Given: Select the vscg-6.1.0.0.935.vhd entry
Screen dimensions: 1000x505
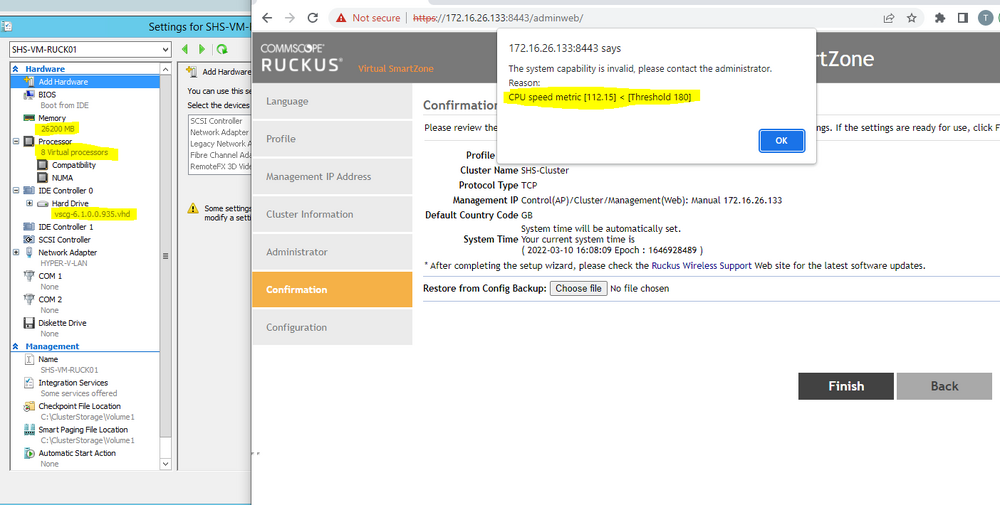Looking at the screenshot, I should (92, 214).
